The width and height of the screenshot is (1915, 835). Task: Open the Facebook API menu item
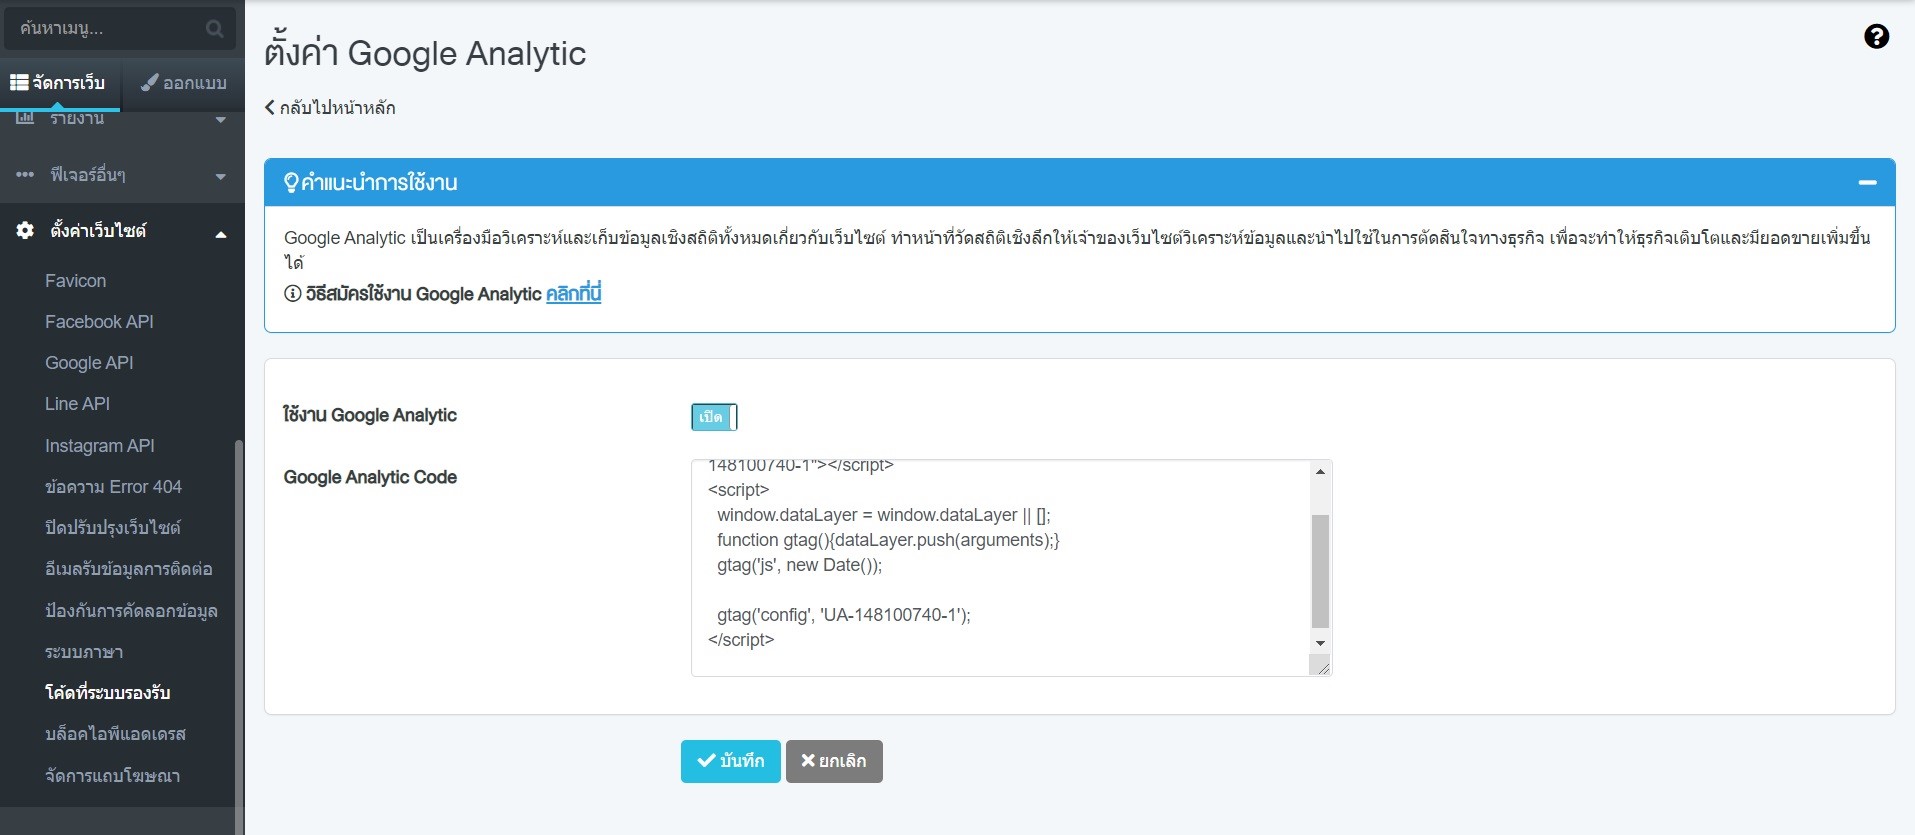[99, 322]
